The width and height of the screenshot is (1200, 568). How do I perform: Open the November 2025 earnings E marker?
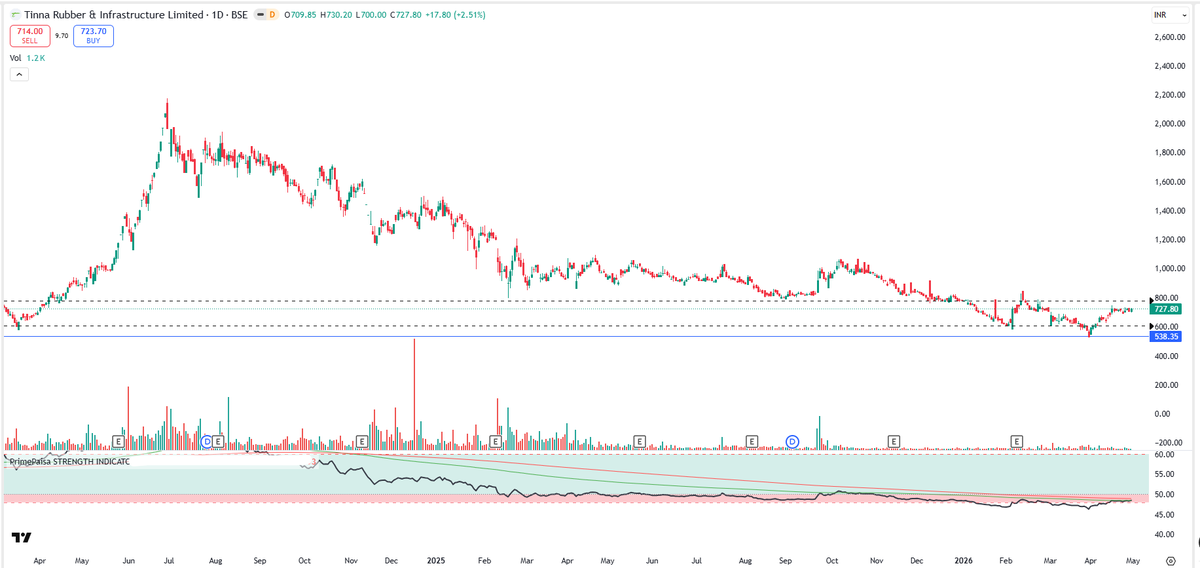click(894, 440)
